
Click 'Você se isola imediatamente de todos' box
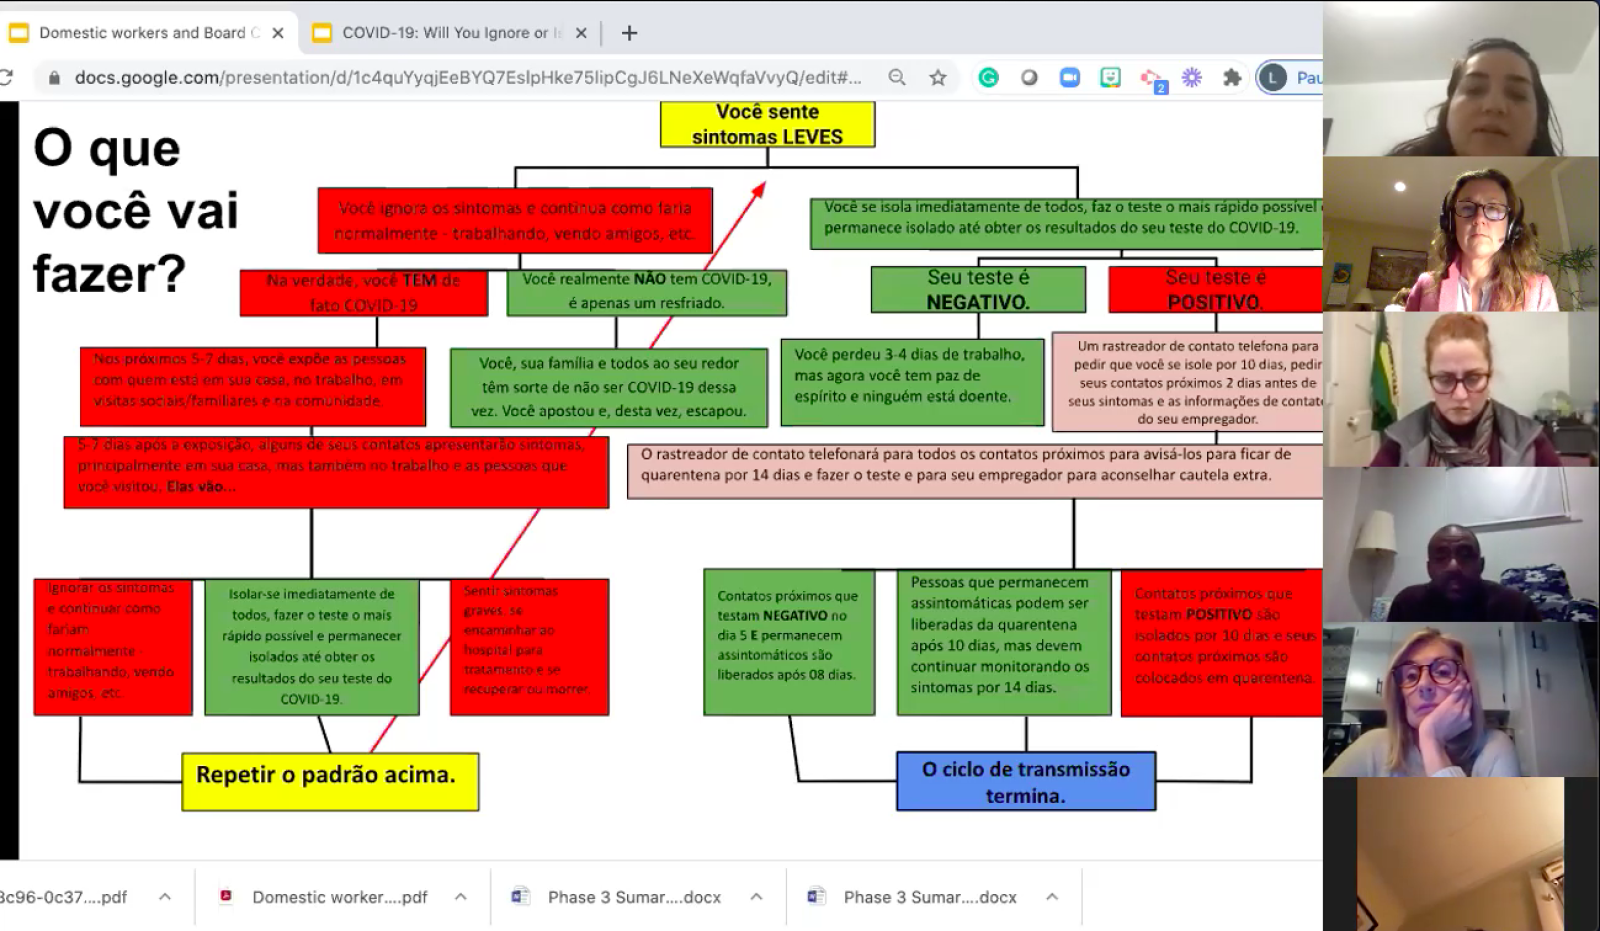[1066, 223]
